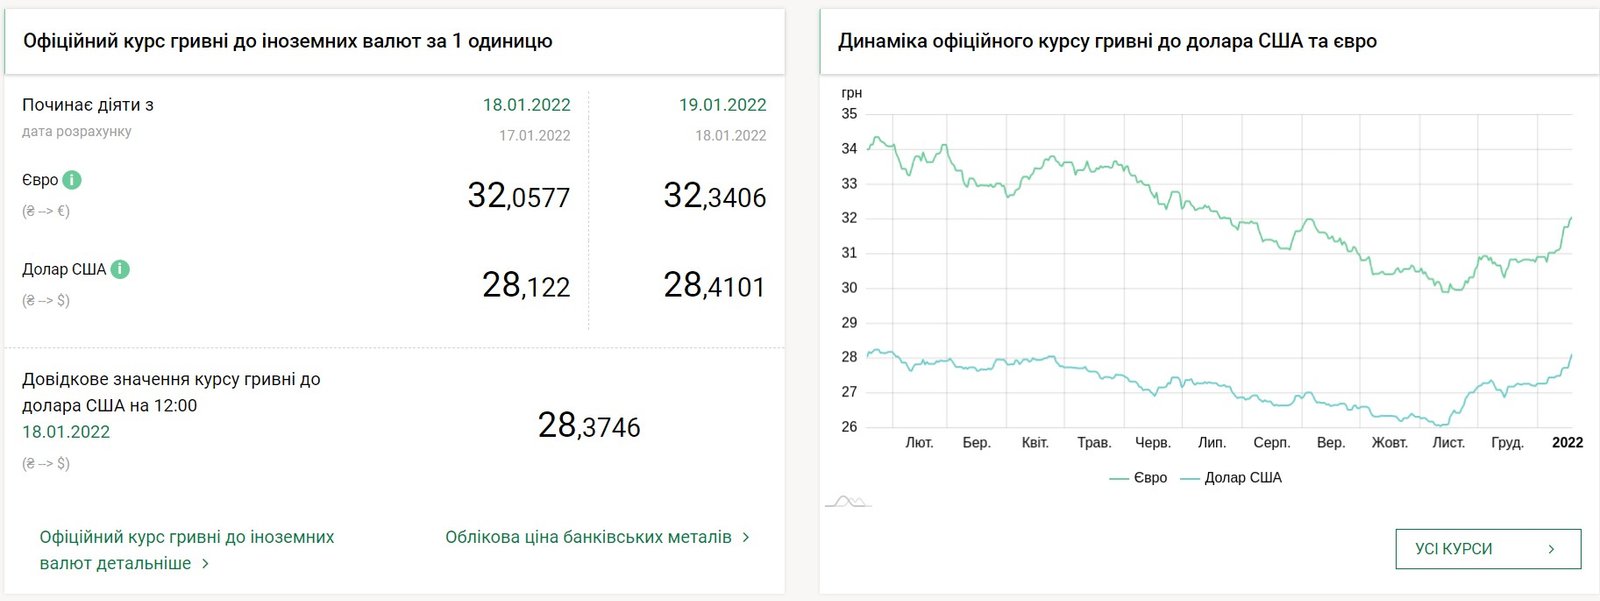
Task: Click the chart title heading
Action: 1107,41
